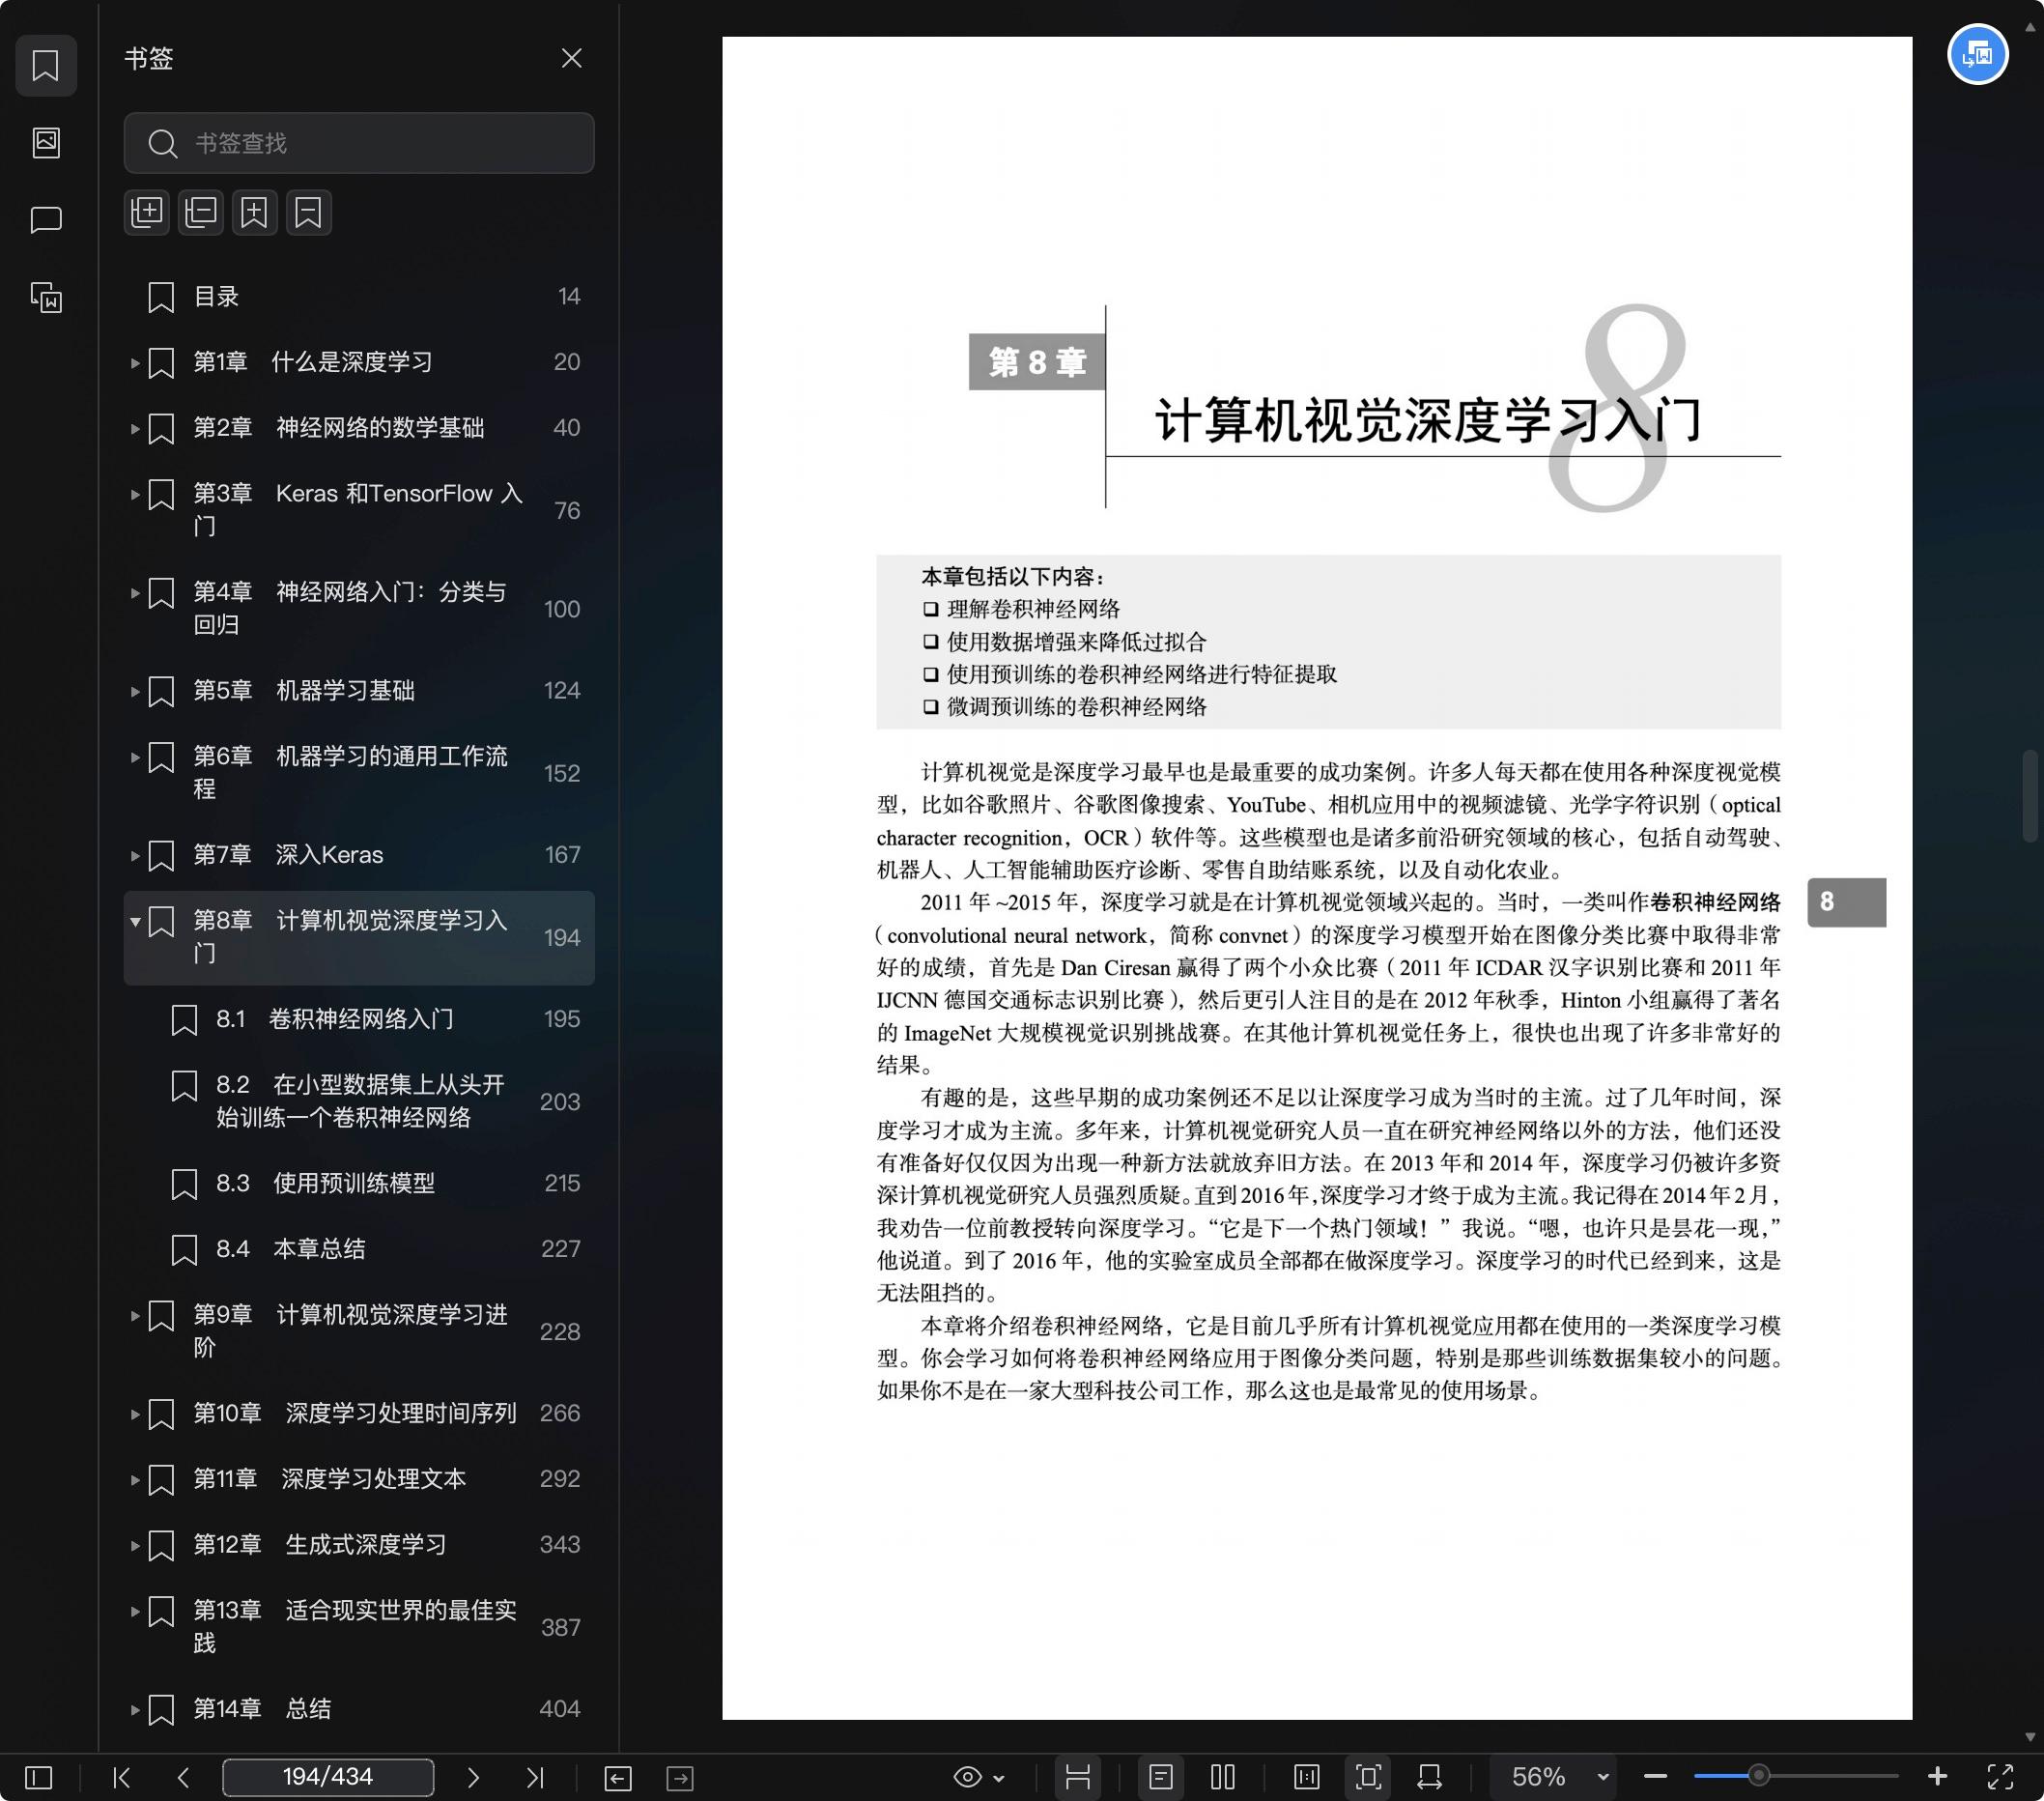Viewport: 2044px width, 1801px height.
Task: Click the bookmark search field
Action: coord(359,143)
